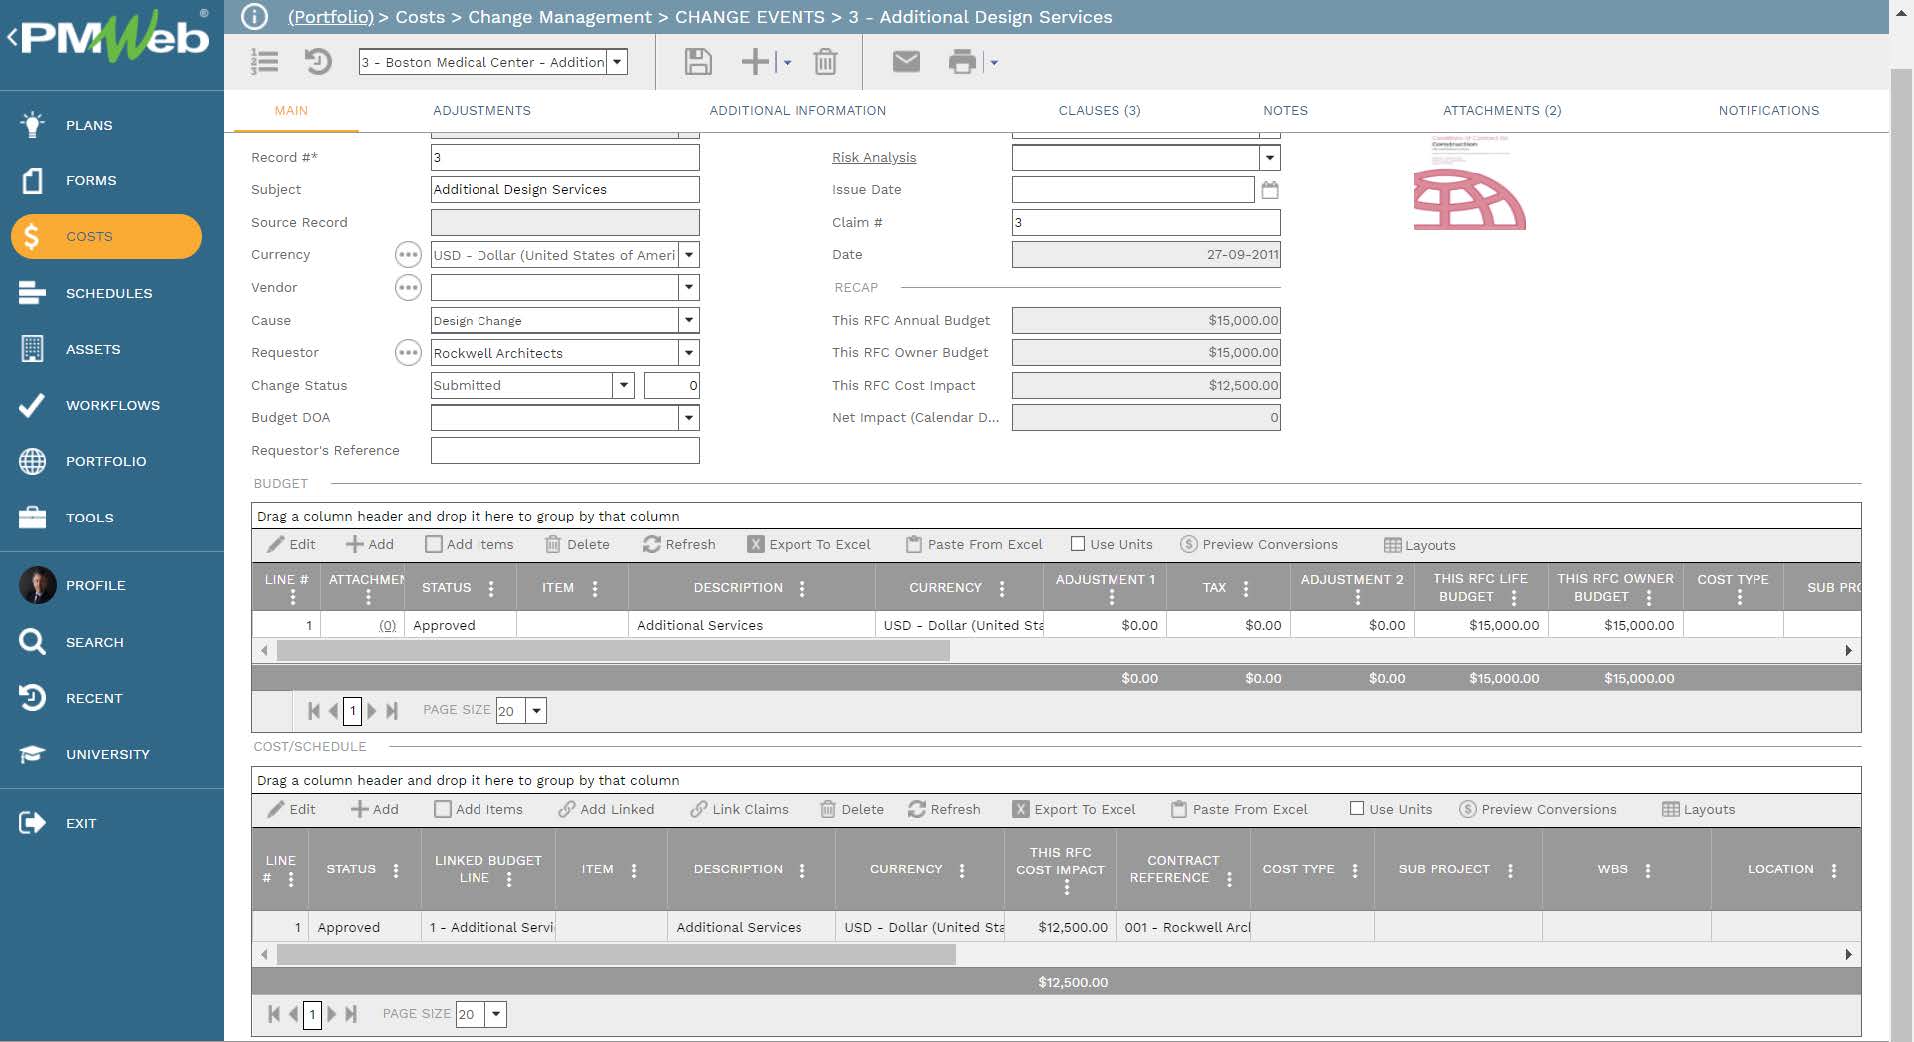Click Refresh in the Cost/Schedule toolbar
1914x1042 pixels.
point(944,809)
